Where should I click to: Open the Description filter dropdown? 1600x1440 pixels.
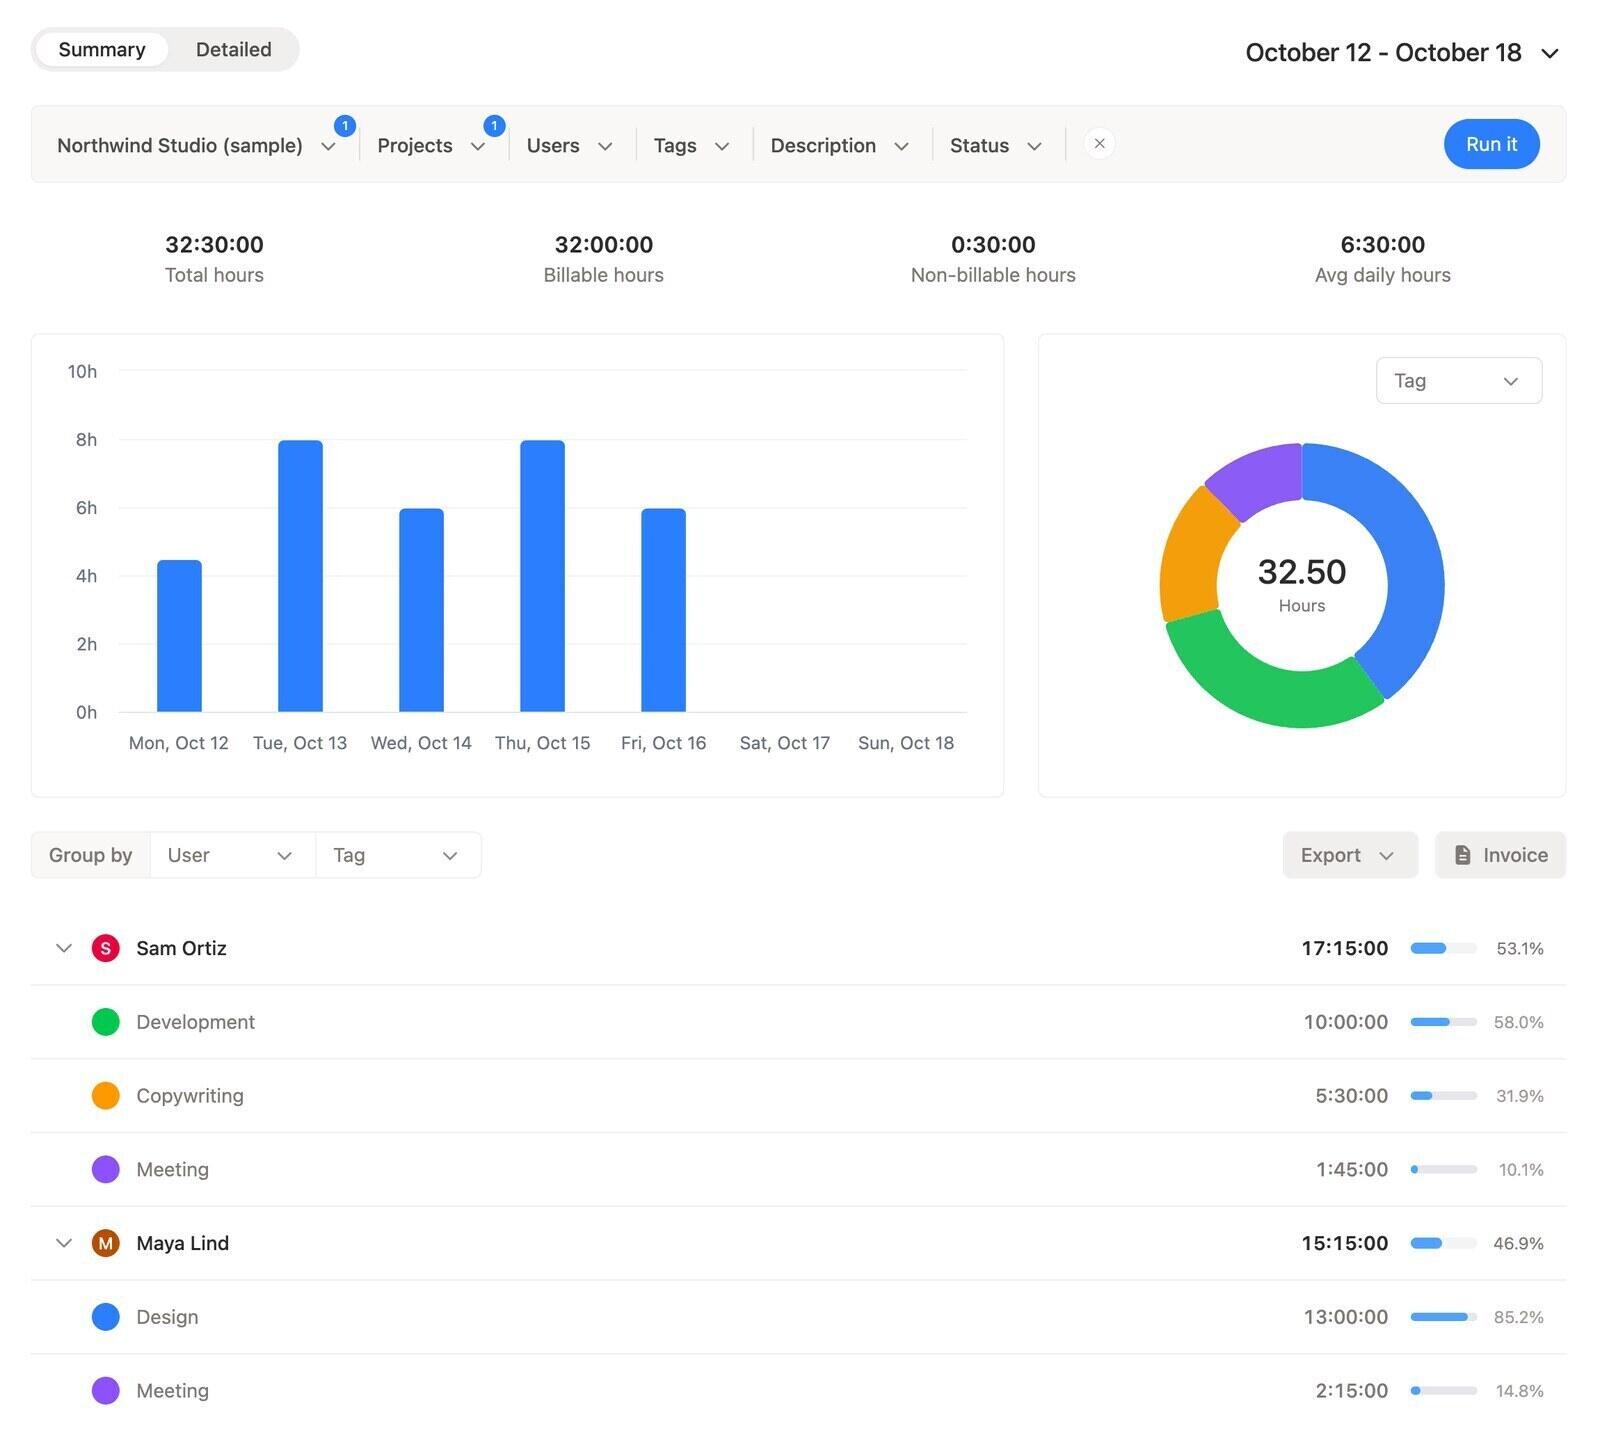point(839,146)
